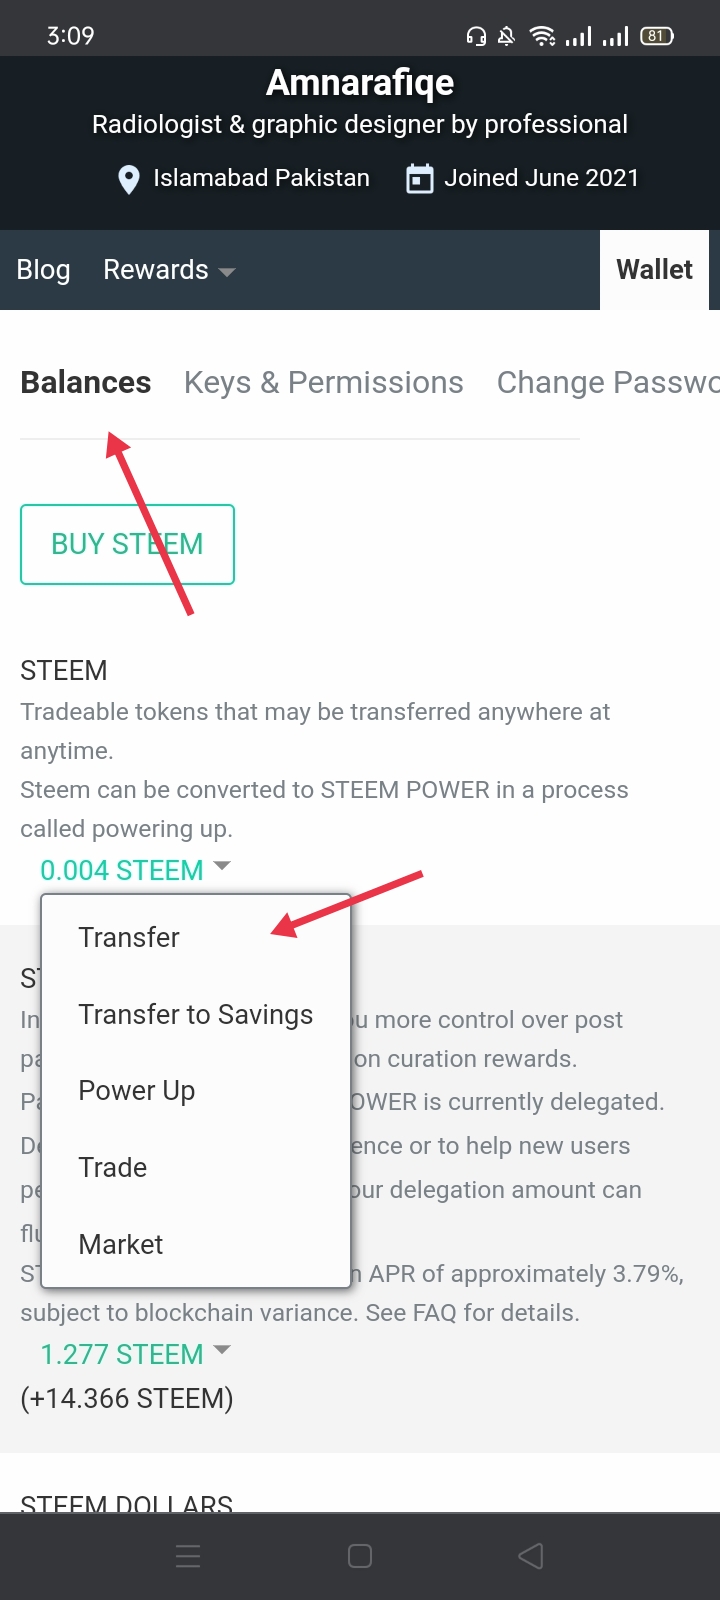720x1600 pixels.
Task: Open the Wallet tab
Action: coord(654,270)
